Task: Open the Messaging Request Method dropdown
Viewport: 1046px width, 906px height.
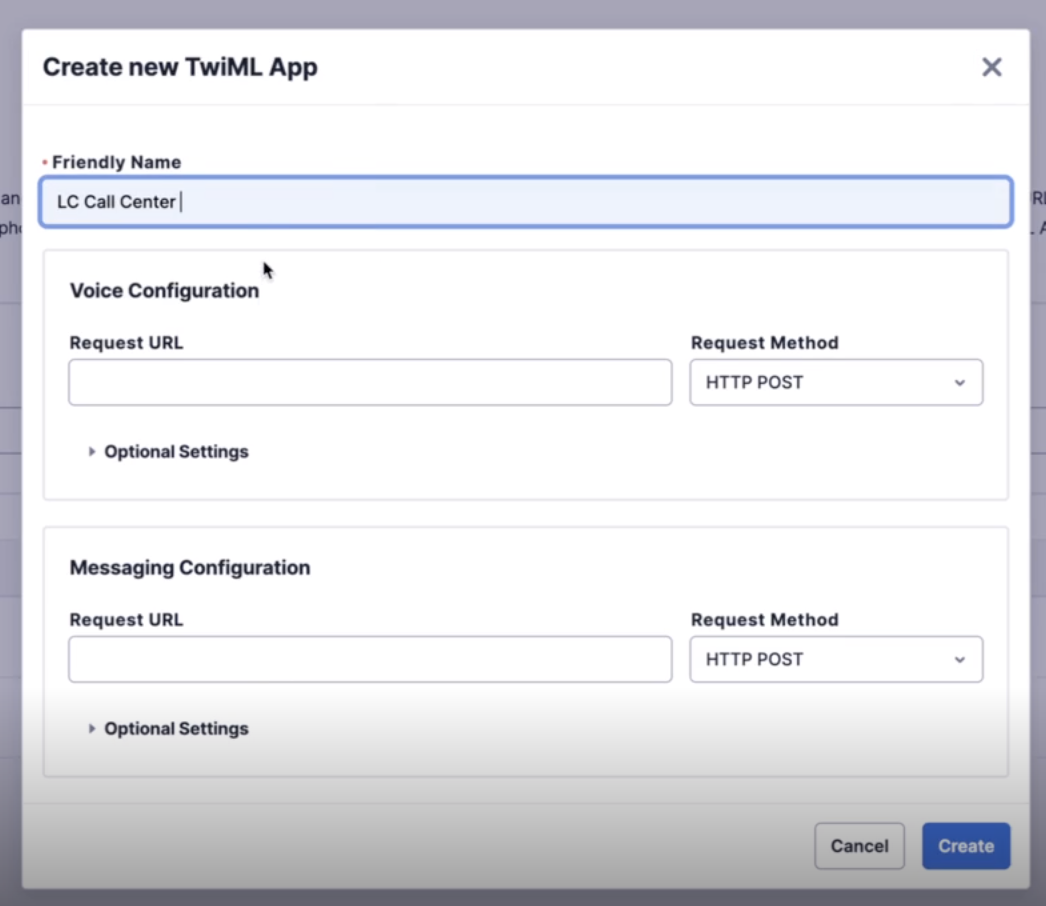Action: [x=836, y=659]
